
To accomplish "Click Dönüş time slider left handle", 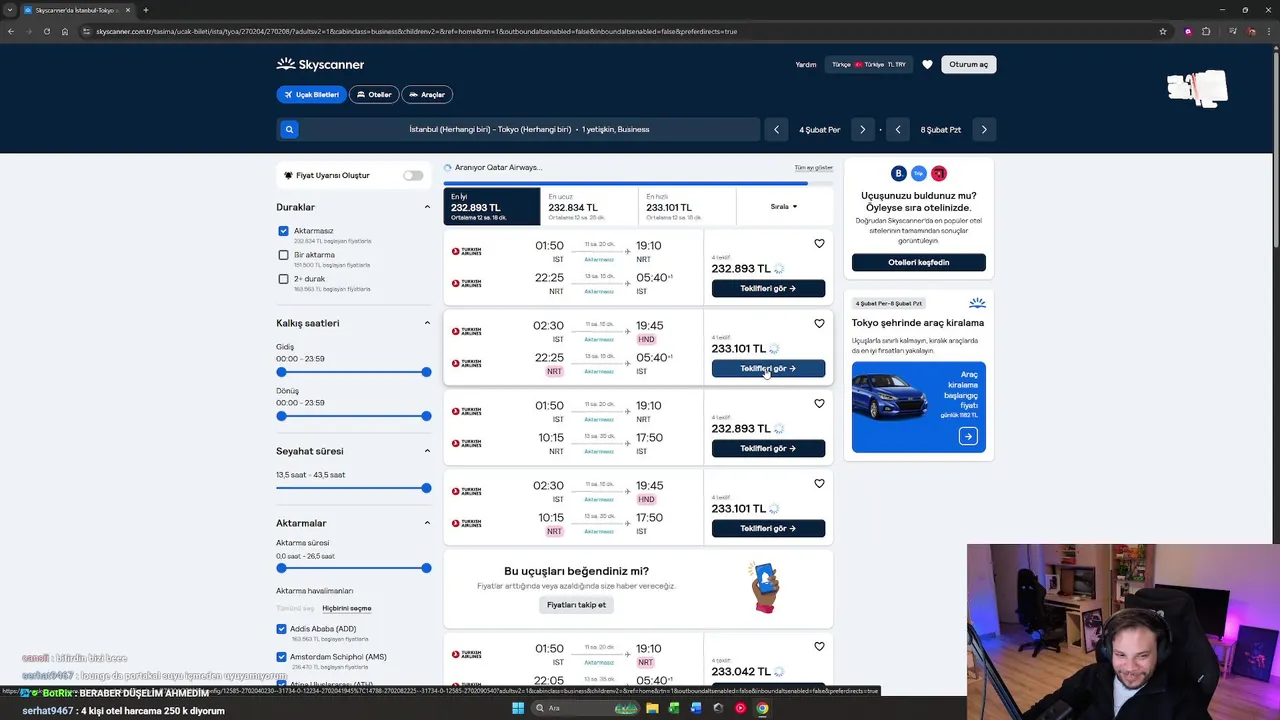I will 281,416.
